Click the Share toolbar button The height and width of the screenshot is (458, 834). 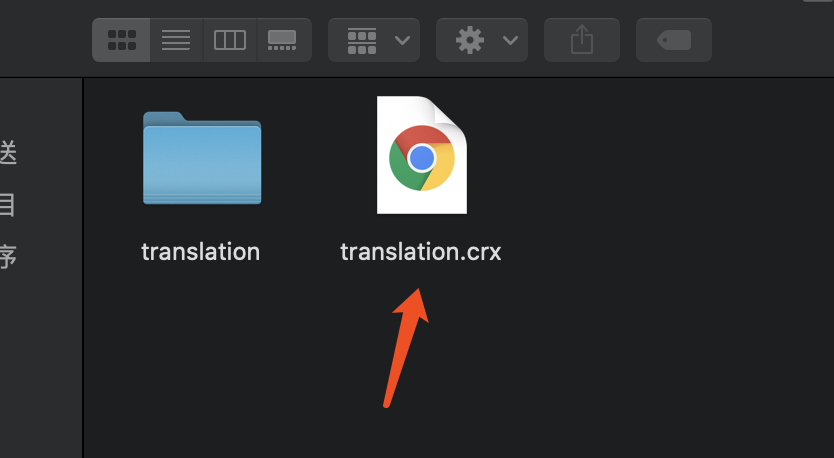pyautogui.click(x=581, y=40)
